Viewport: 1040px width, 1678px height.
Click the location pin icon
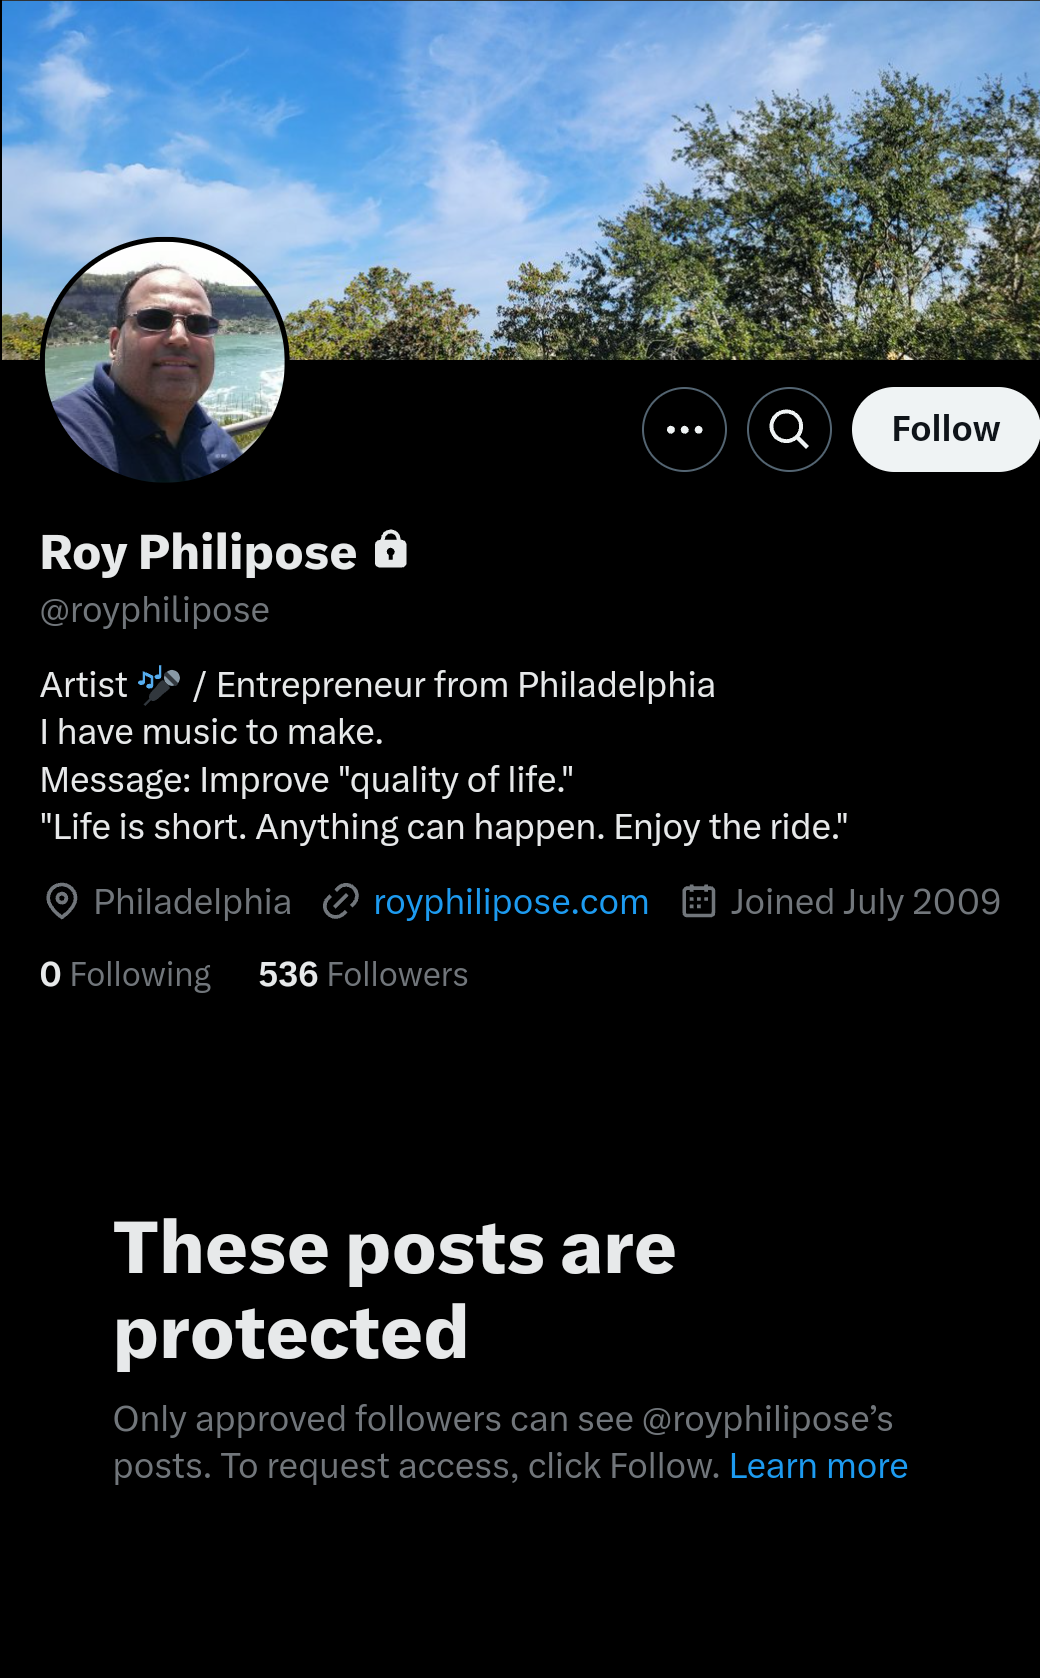(62, 902)
